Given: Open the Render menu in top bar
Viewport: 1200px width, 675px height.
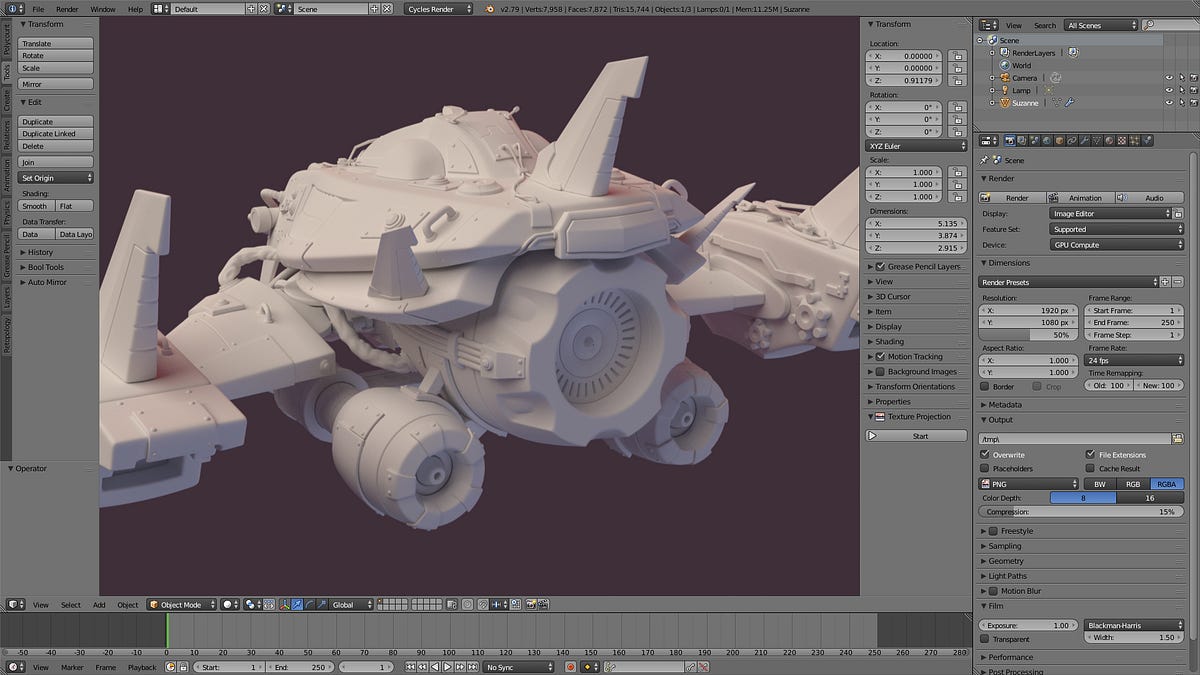Looking at the screenshot, I should tap(67, 9).
